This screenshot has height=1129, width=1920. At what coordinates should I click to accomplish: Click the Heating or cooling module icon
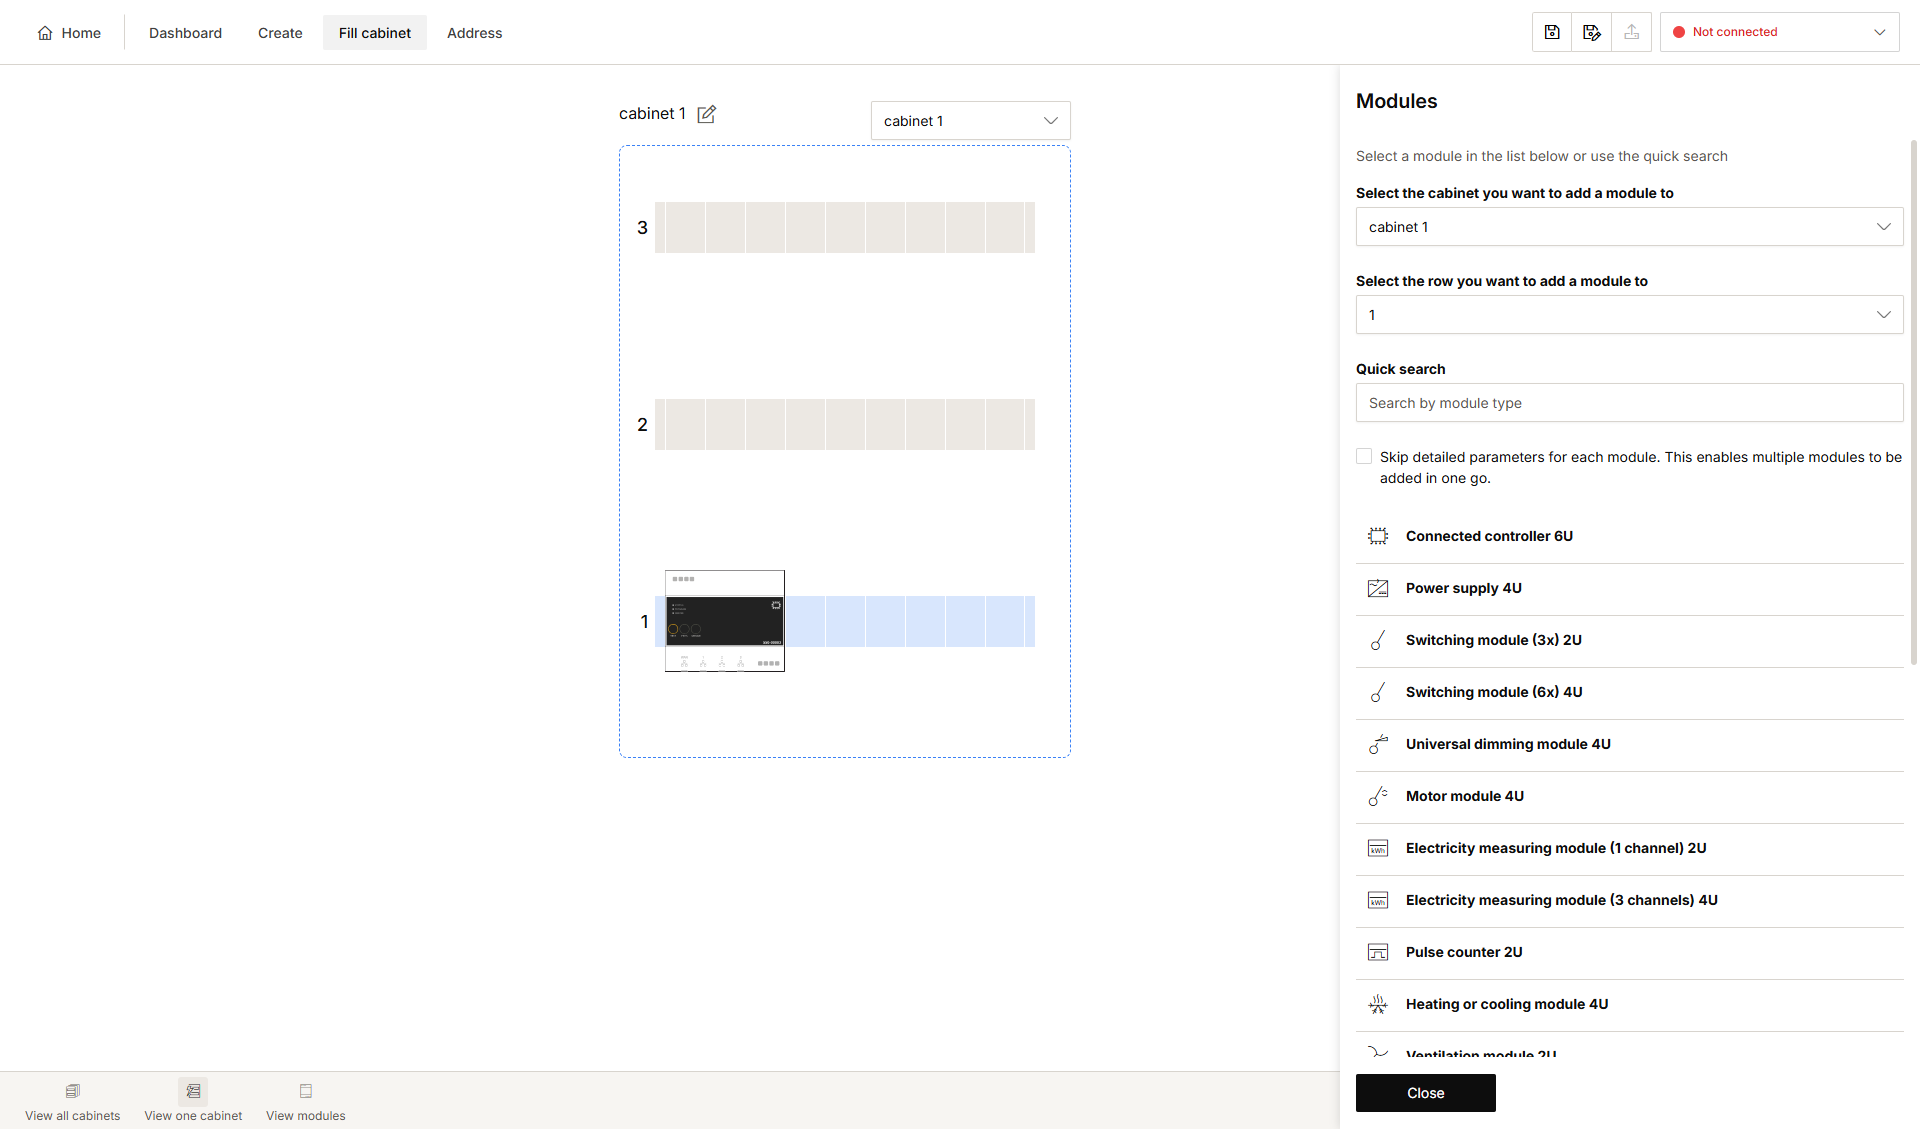click(x=1378, y=1004)
